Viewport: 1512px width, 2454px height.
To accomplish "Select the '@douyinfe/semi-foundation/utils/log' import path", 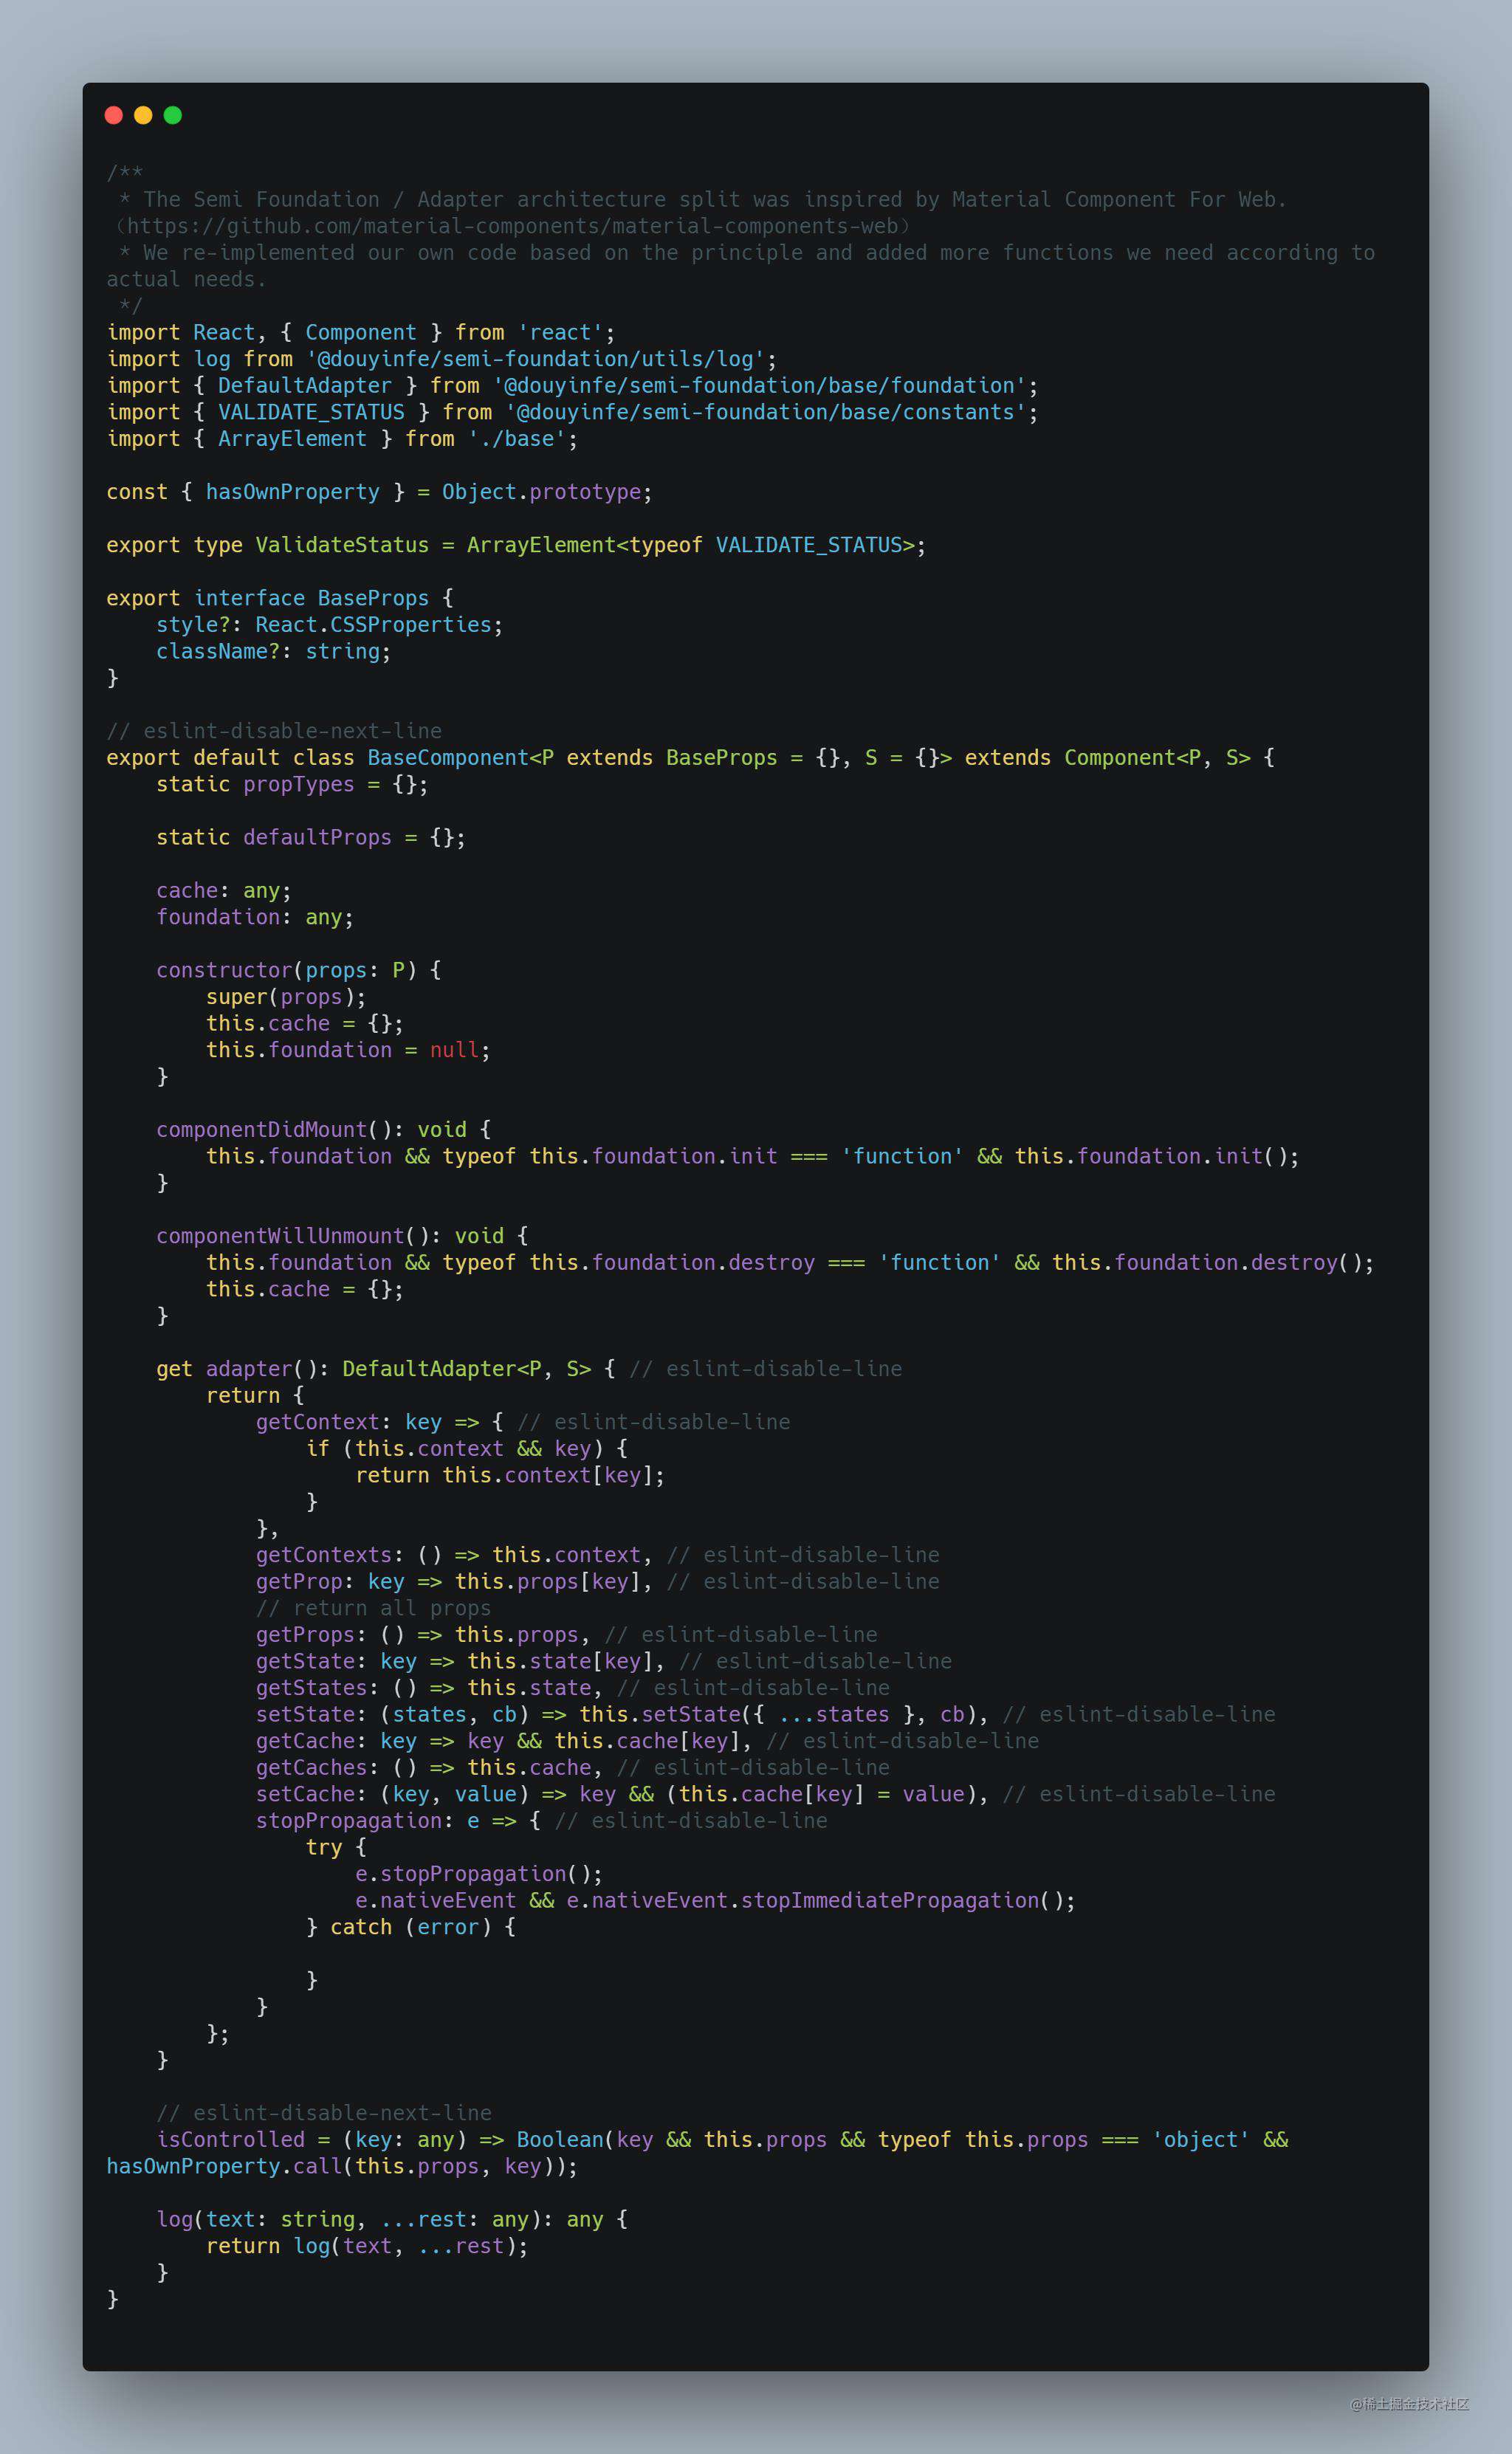I will pyautogui.click(x=535, y=359).
